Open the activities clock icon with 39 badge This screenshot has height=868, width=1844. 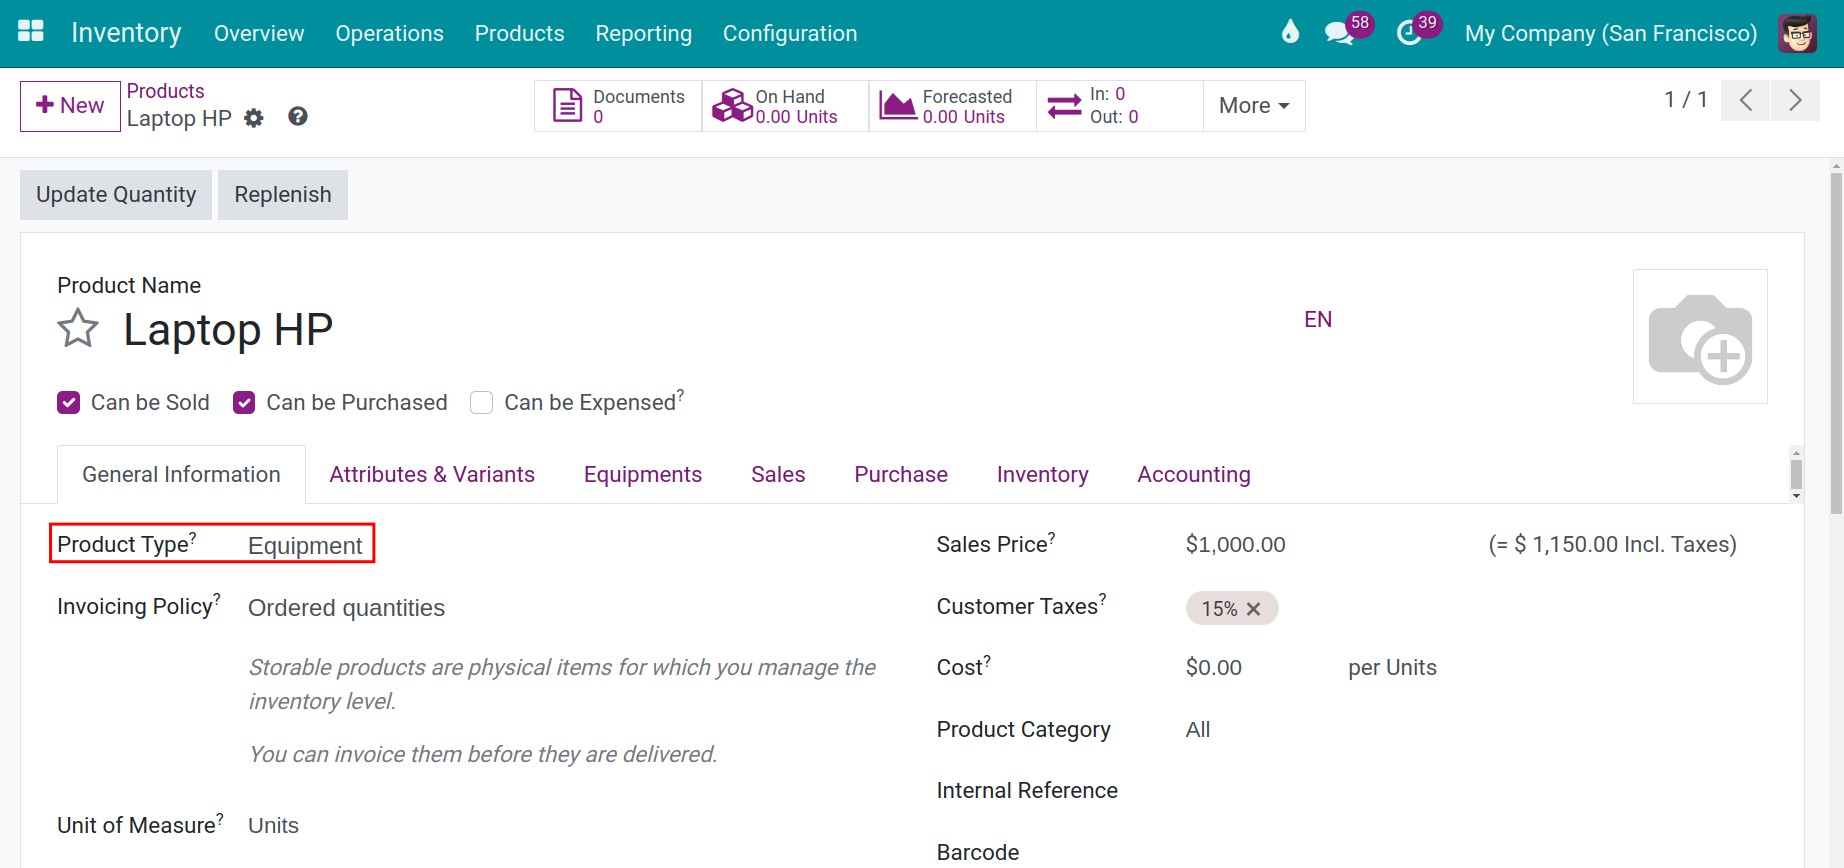point(1409,33)
